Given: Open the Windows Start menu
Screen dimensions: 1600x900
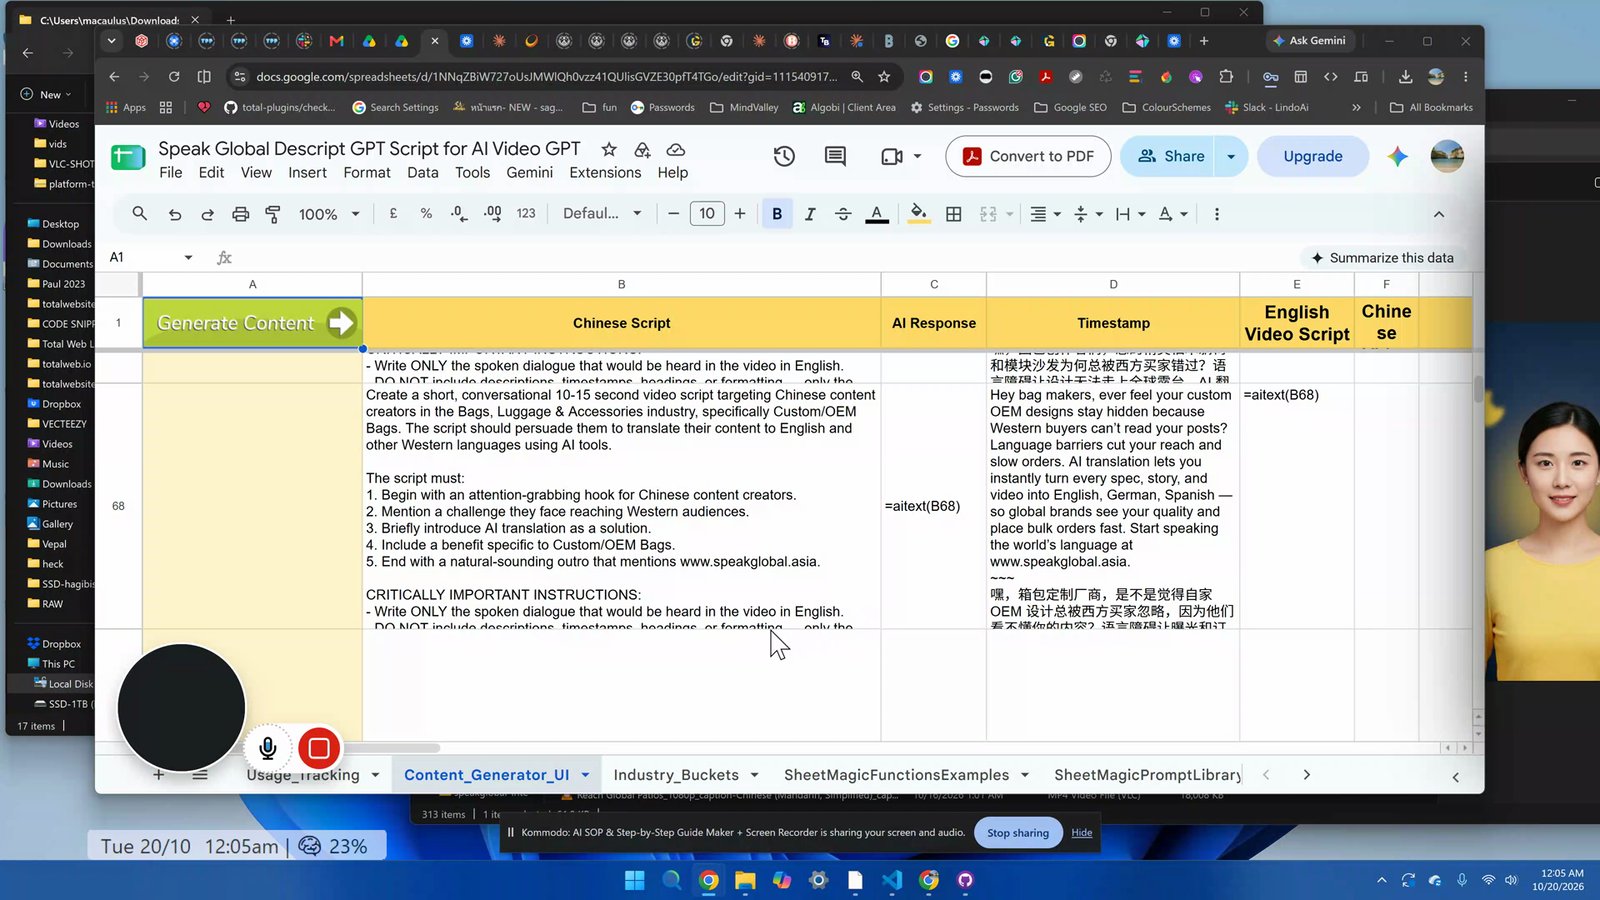Looking at the screenshot, I should (x=634, y=880).
